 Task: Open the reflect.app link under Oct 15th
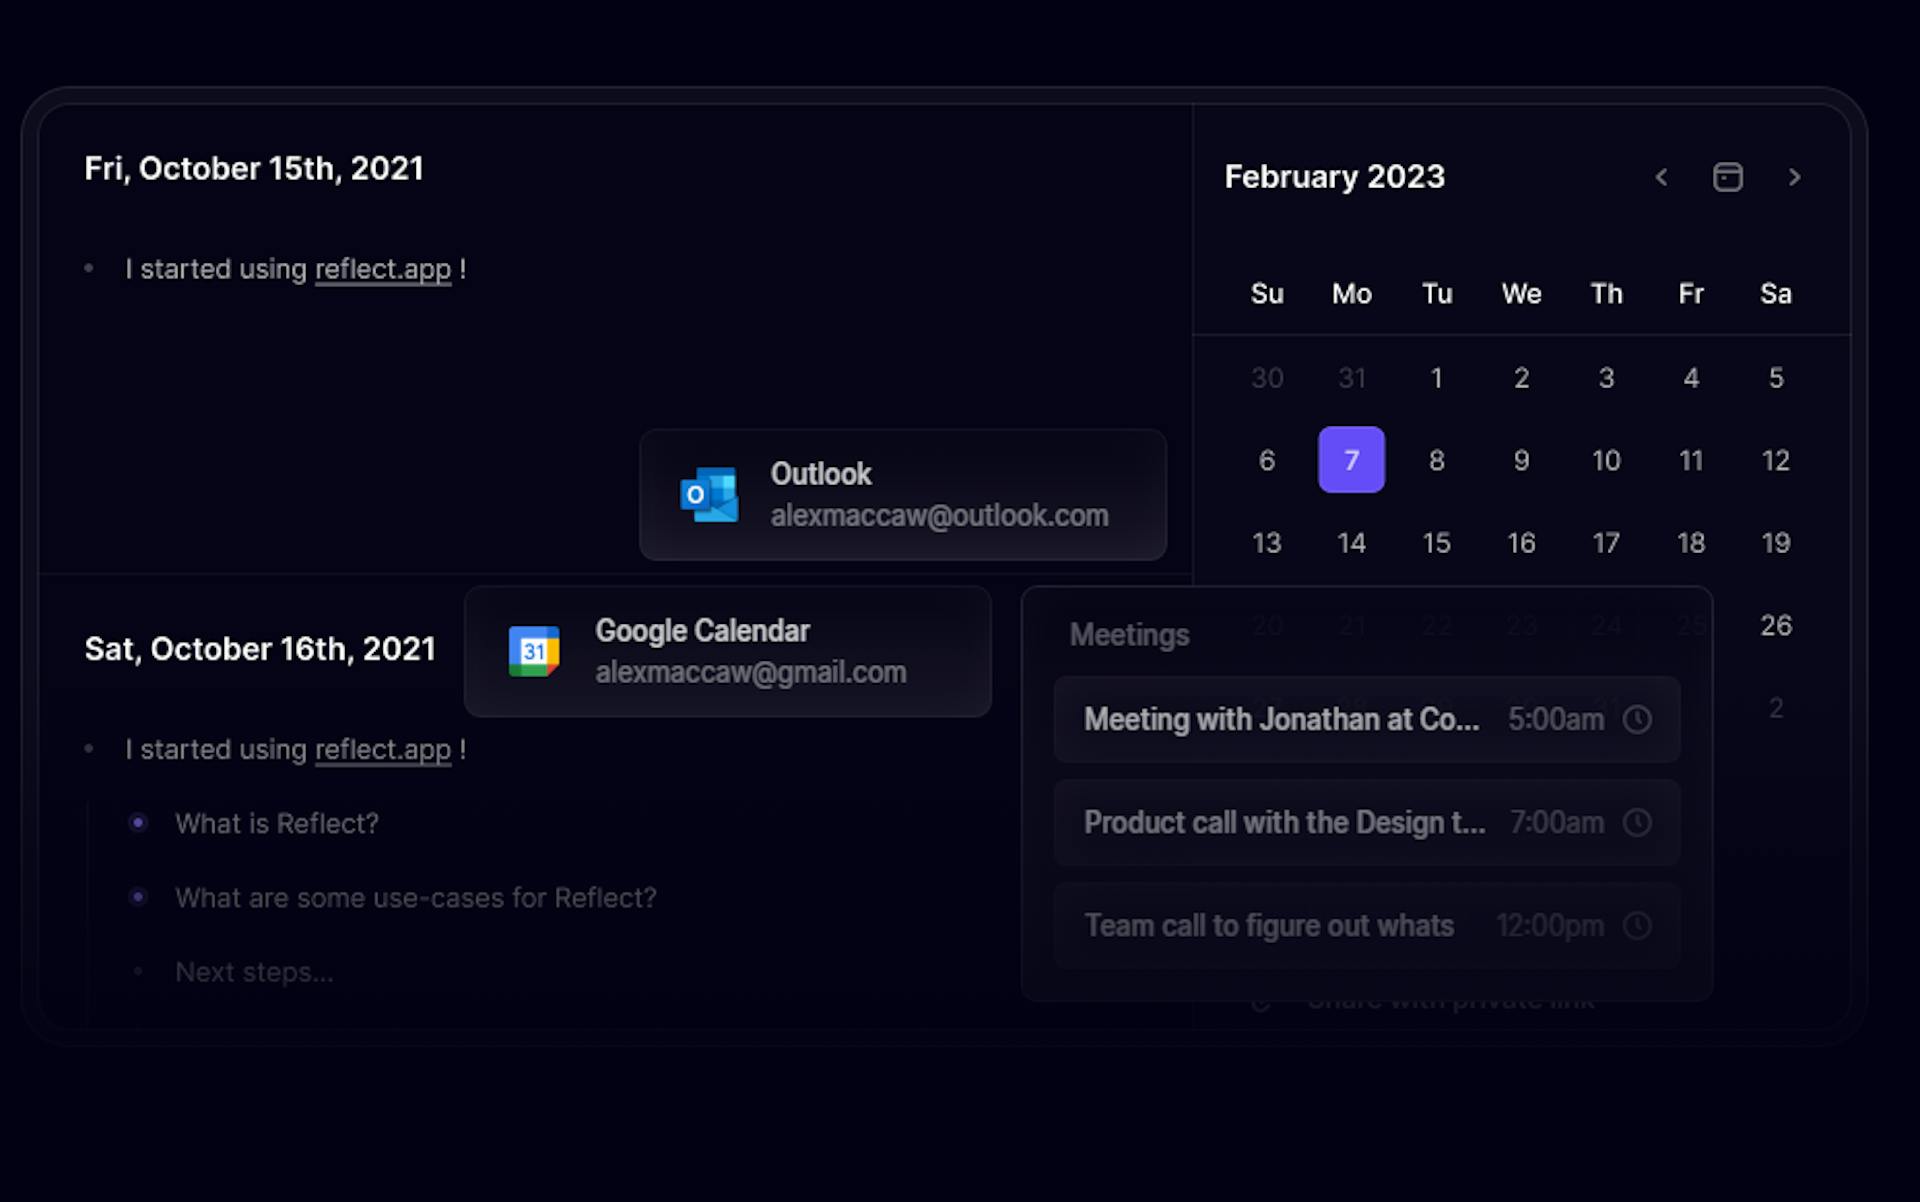(383, 269)
